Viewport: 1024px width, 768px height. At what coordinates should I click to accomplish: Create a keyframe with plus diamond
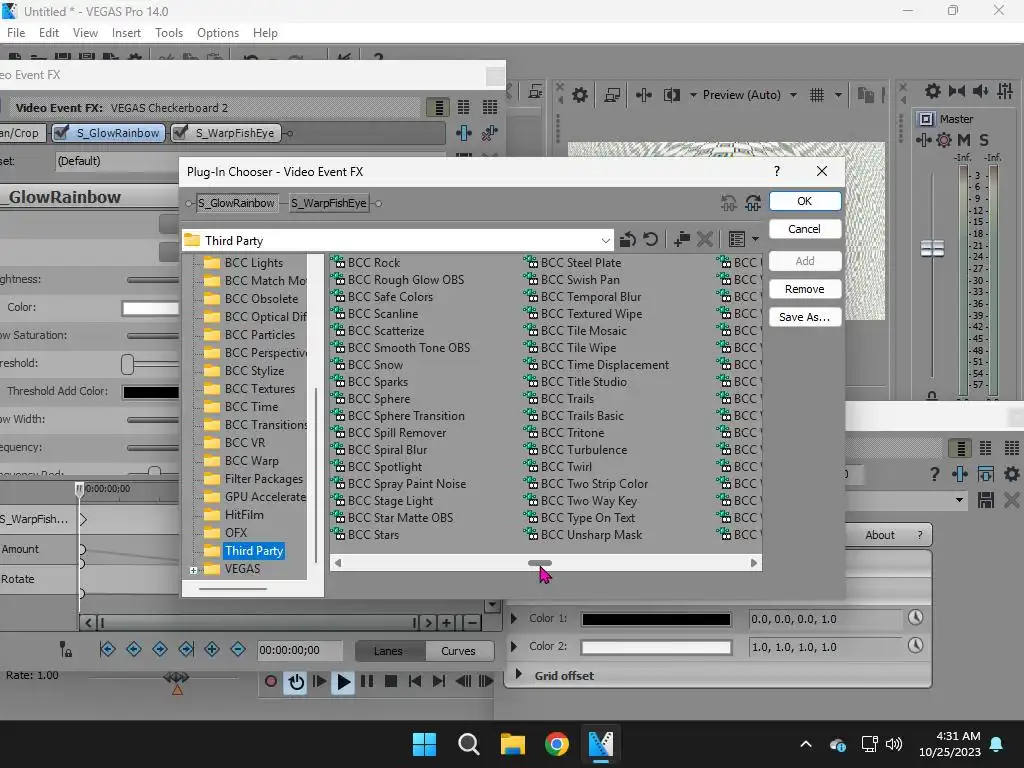tap(212, 649)
